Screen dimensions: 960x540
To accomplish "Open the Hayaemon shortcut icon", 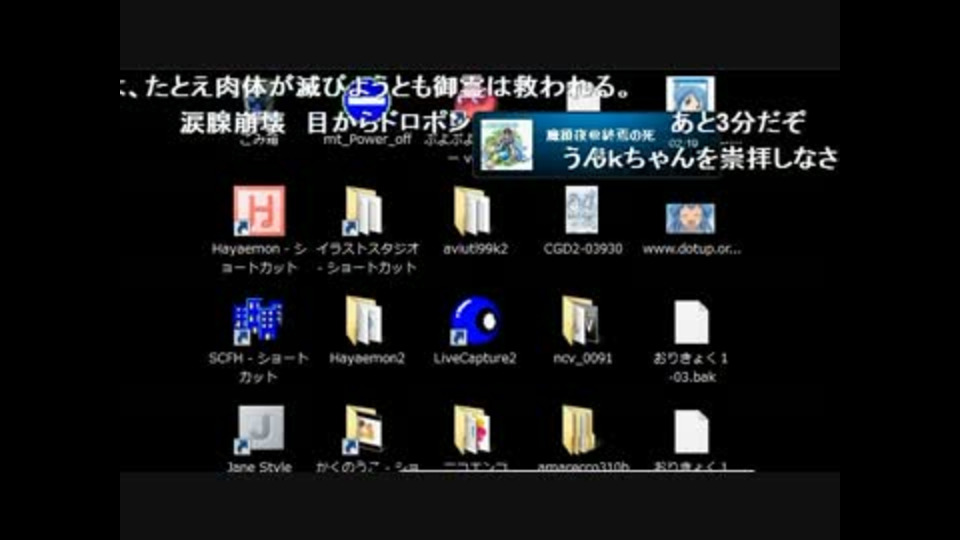I will tap(259, 211).
